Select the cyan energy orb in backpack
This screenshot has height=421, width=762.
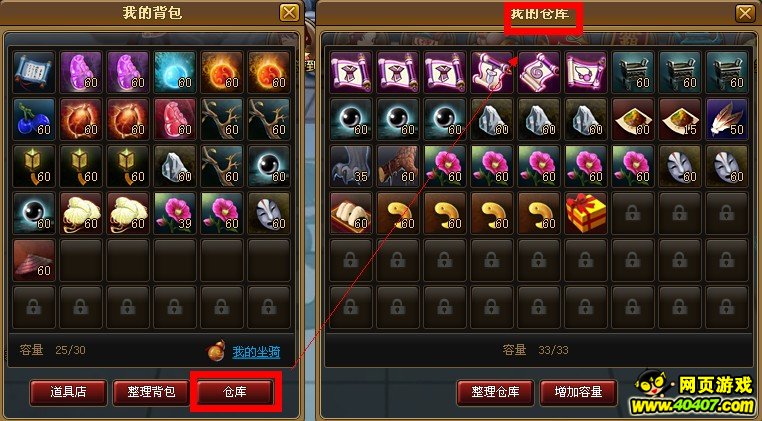click(175, 72)
